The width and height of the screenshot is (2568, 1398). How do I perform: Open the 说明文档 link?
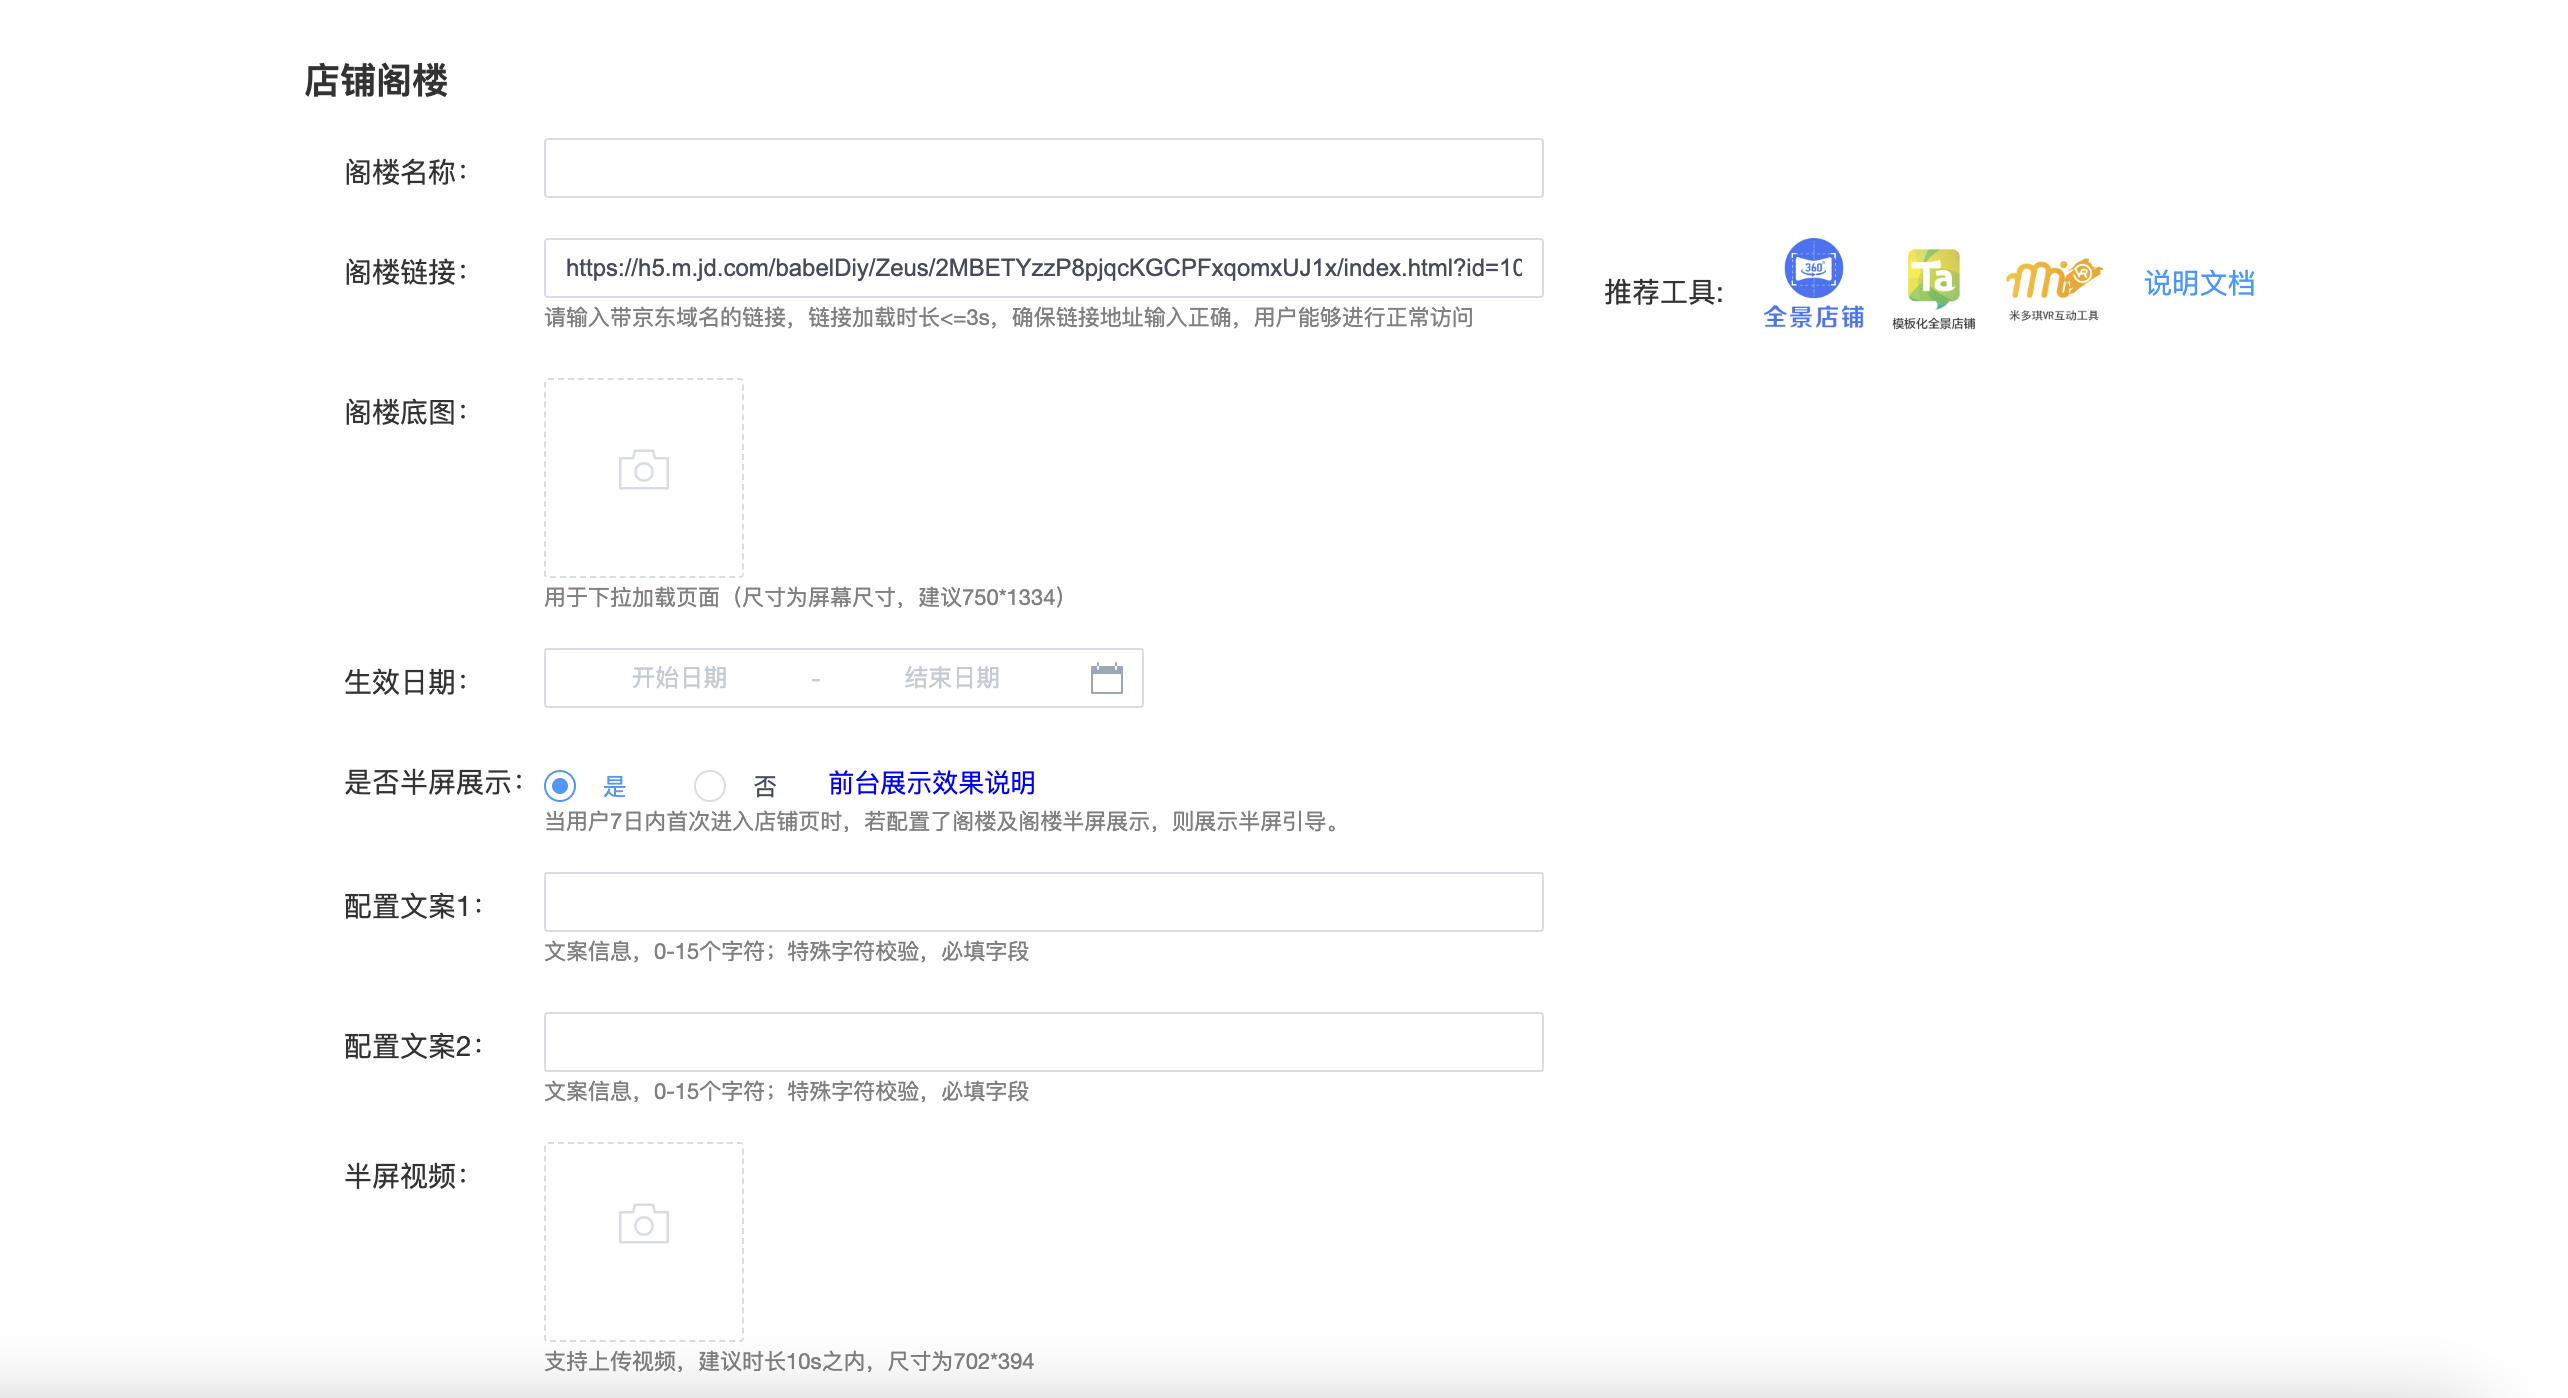[2199, 283]
